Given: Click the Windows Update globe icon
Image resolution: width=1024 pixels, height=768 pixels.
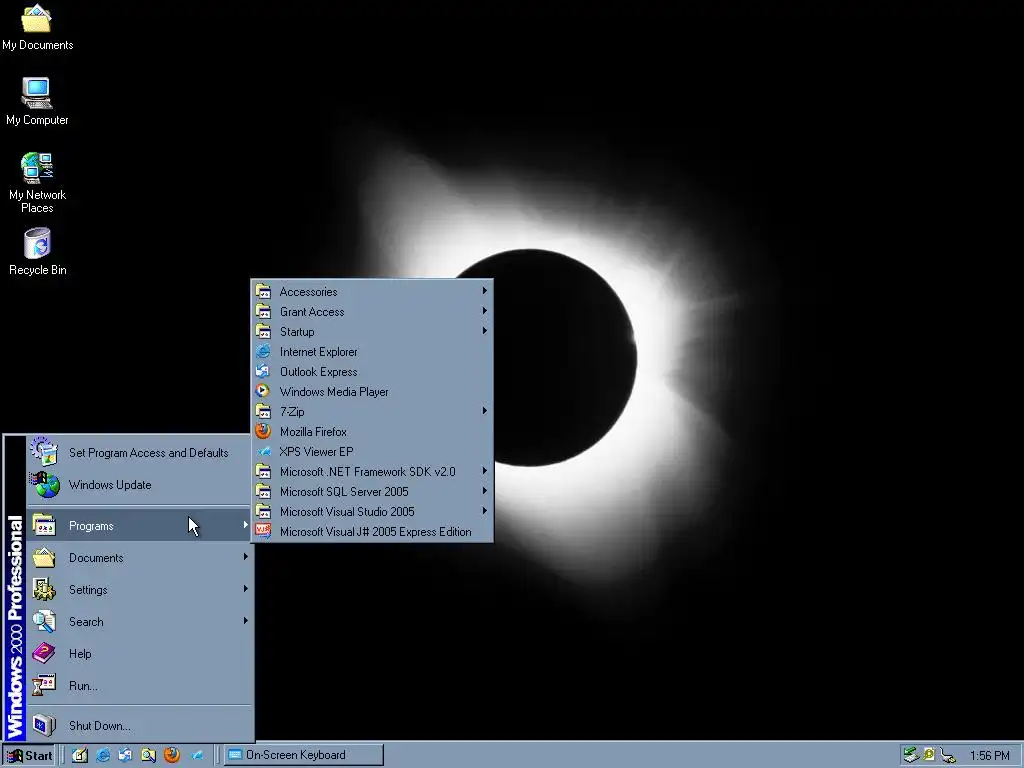Looking at the screenshot, I should (x=44, y=485).
